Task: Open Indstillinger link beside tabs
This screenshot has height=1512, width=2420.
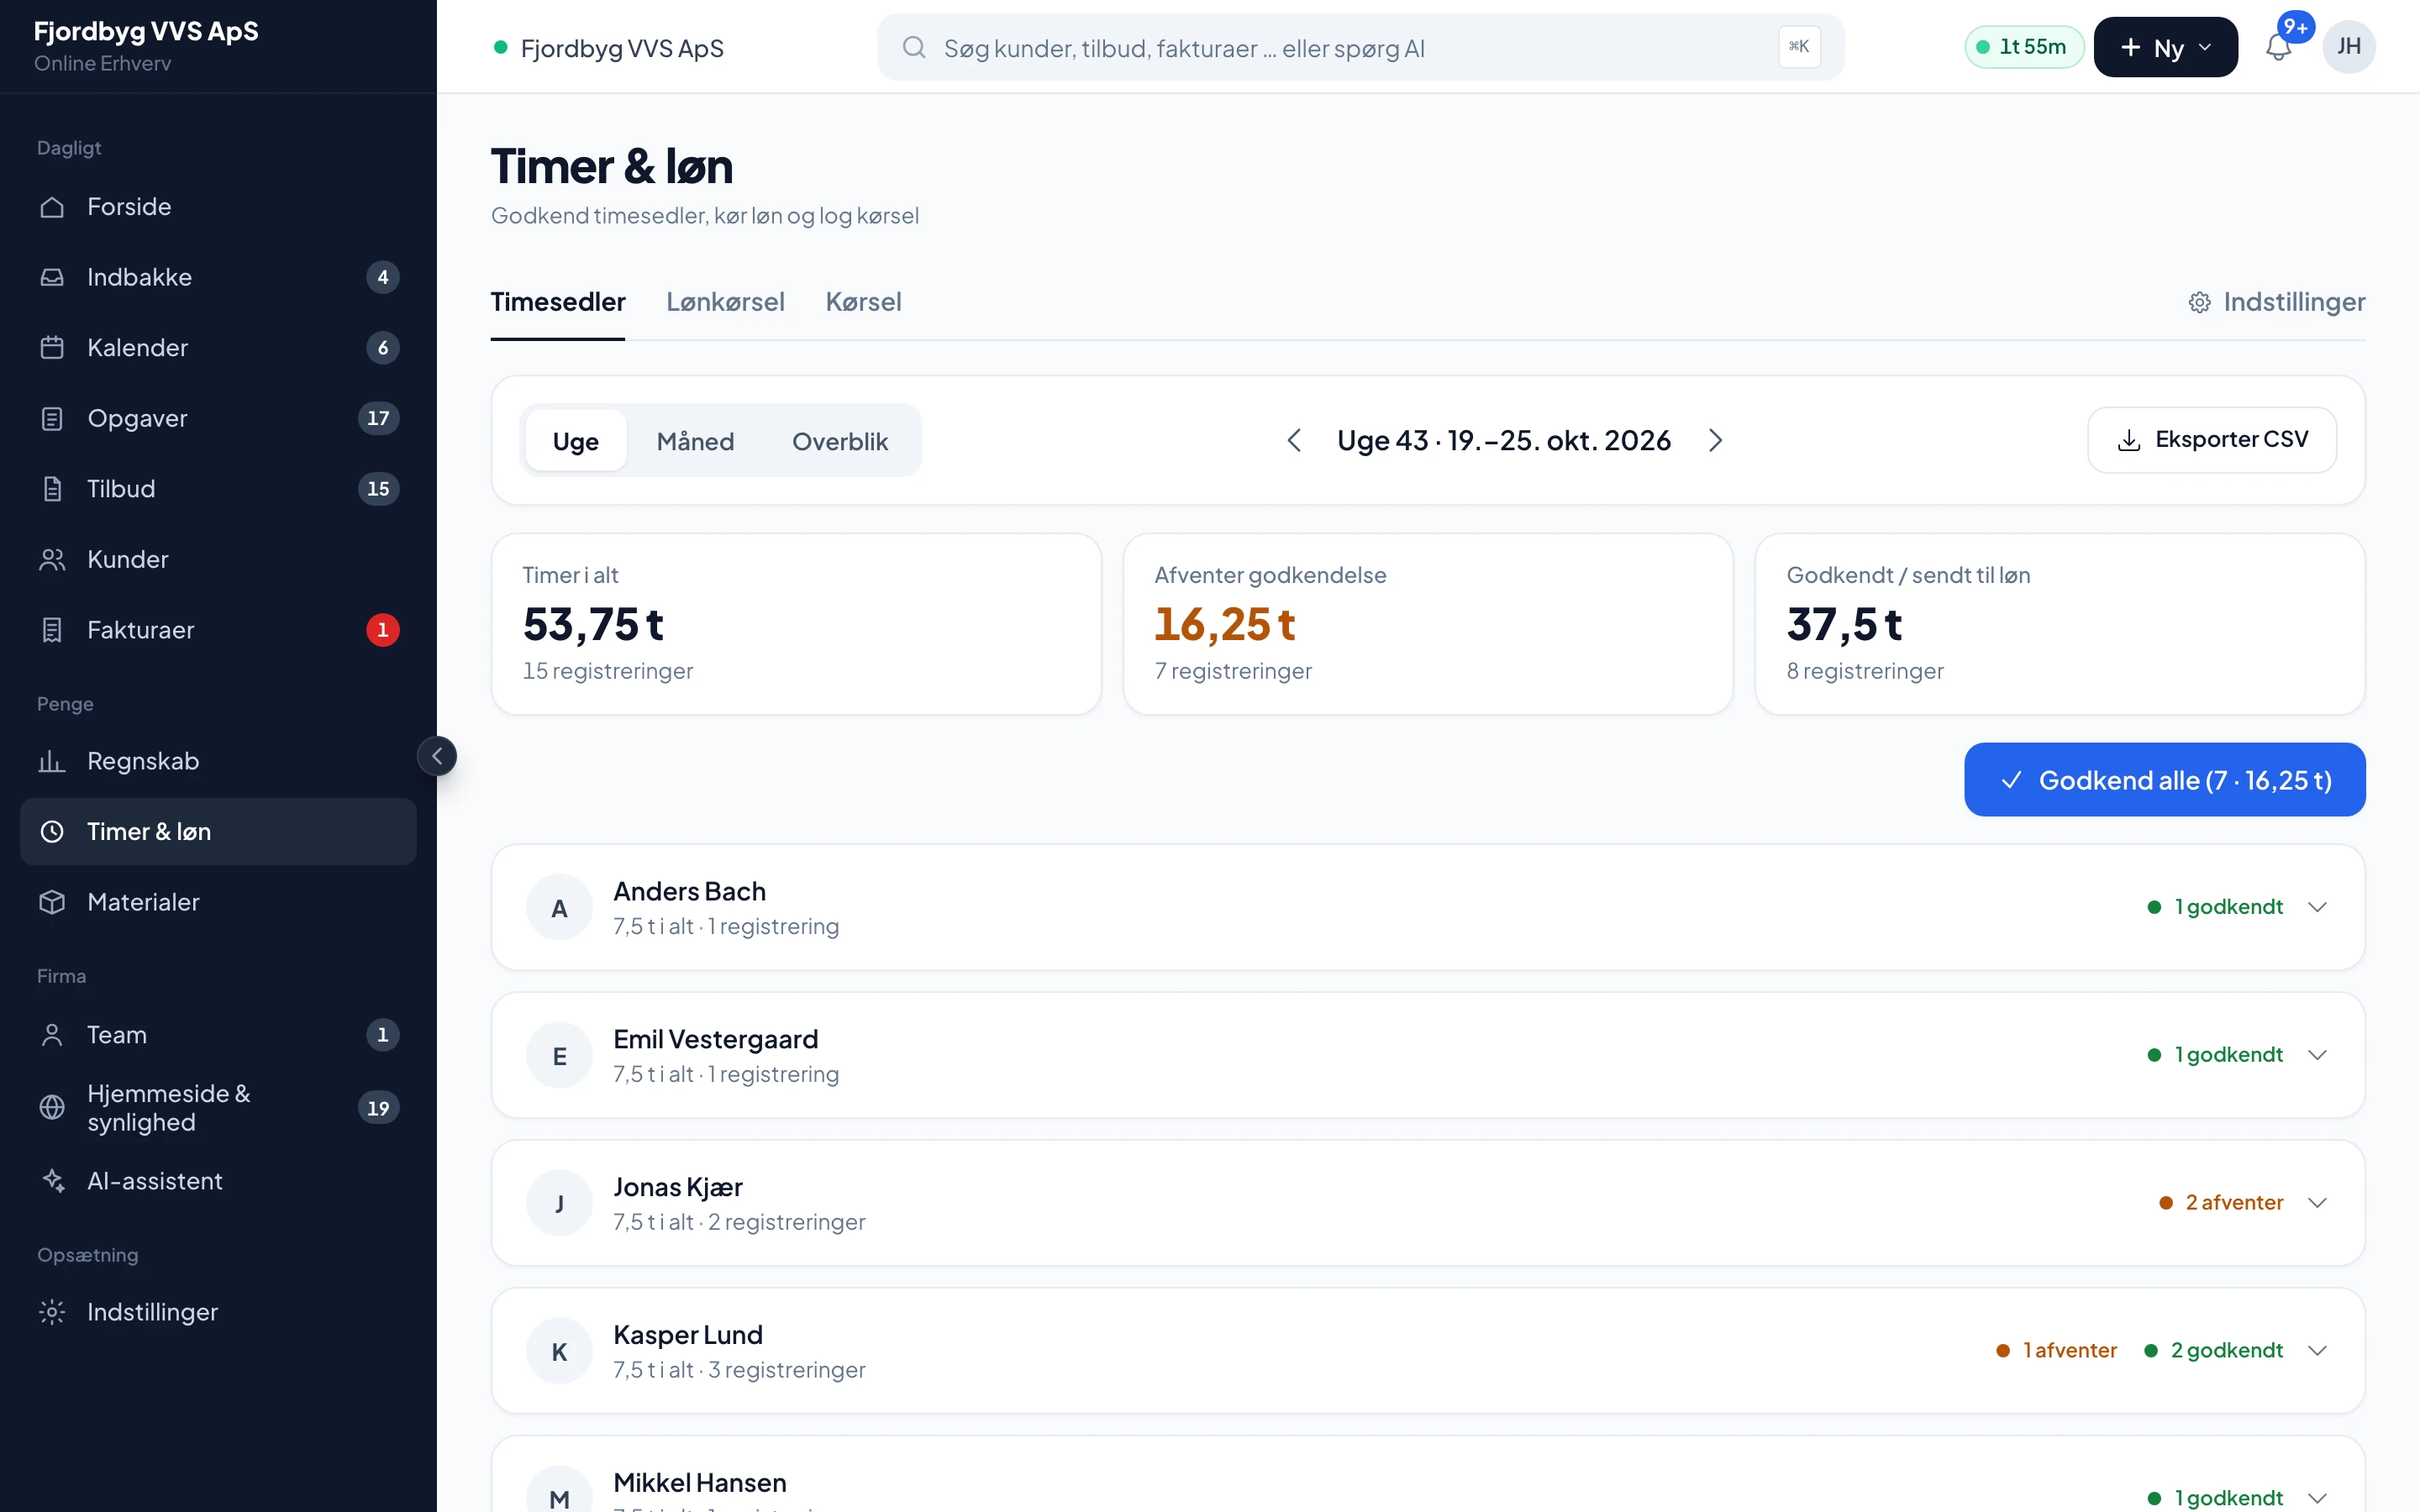Action: 2276,302
